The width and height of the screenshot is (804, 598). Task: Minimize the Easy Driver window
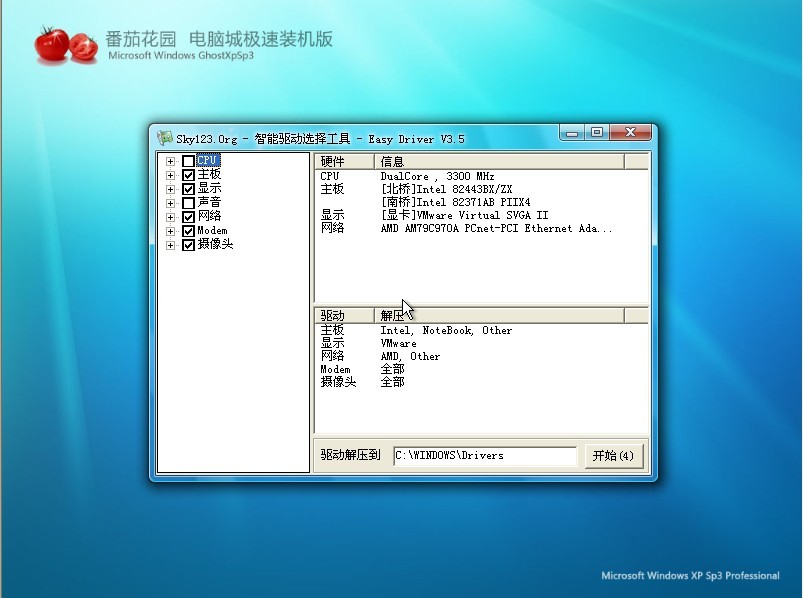tap(572, 133)
